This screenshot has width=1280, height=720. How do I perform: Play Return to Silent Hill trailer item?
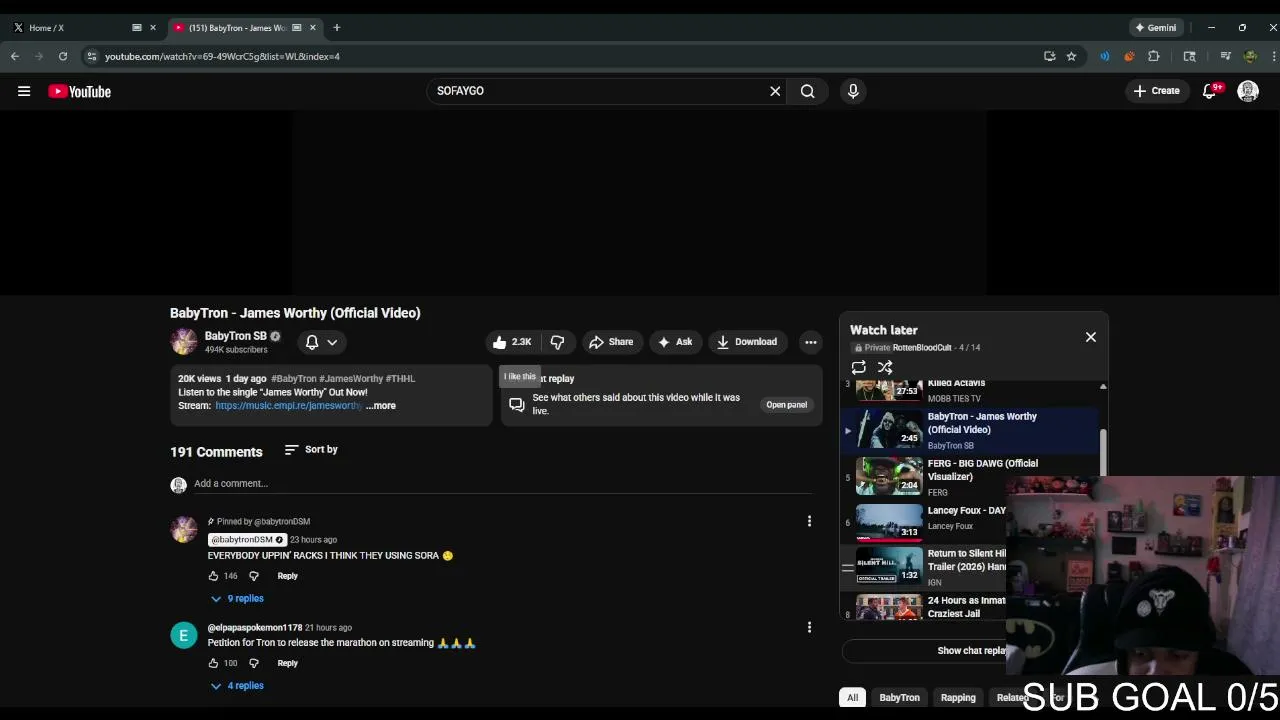(925, 567)
